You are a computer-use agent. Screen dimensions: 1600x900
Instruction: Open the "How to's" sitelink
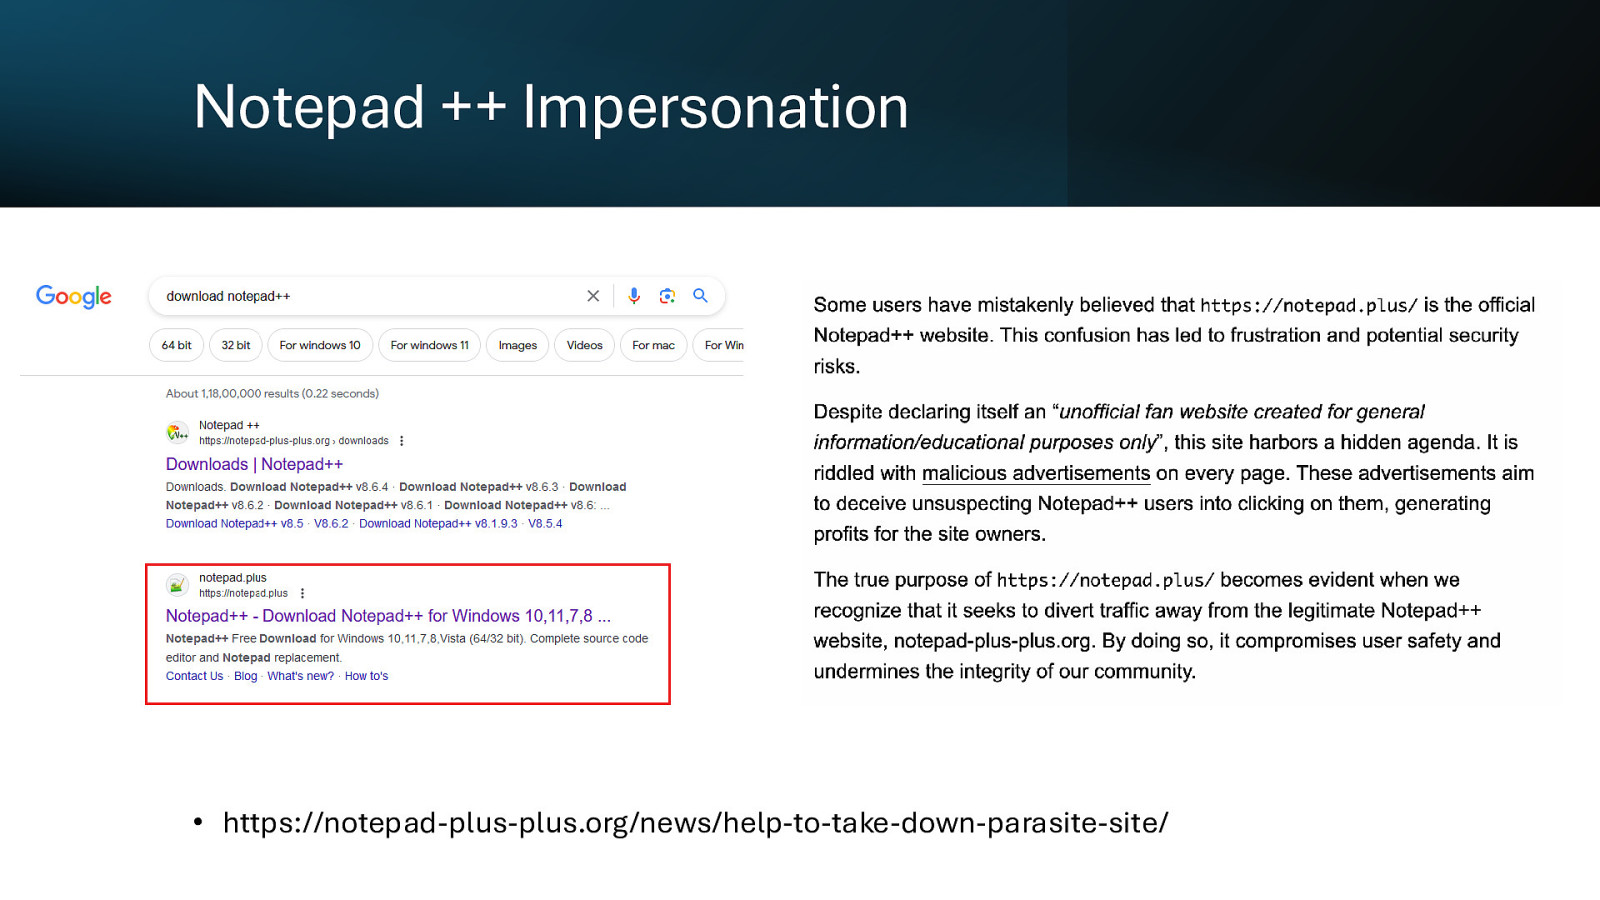pos(366,676)
